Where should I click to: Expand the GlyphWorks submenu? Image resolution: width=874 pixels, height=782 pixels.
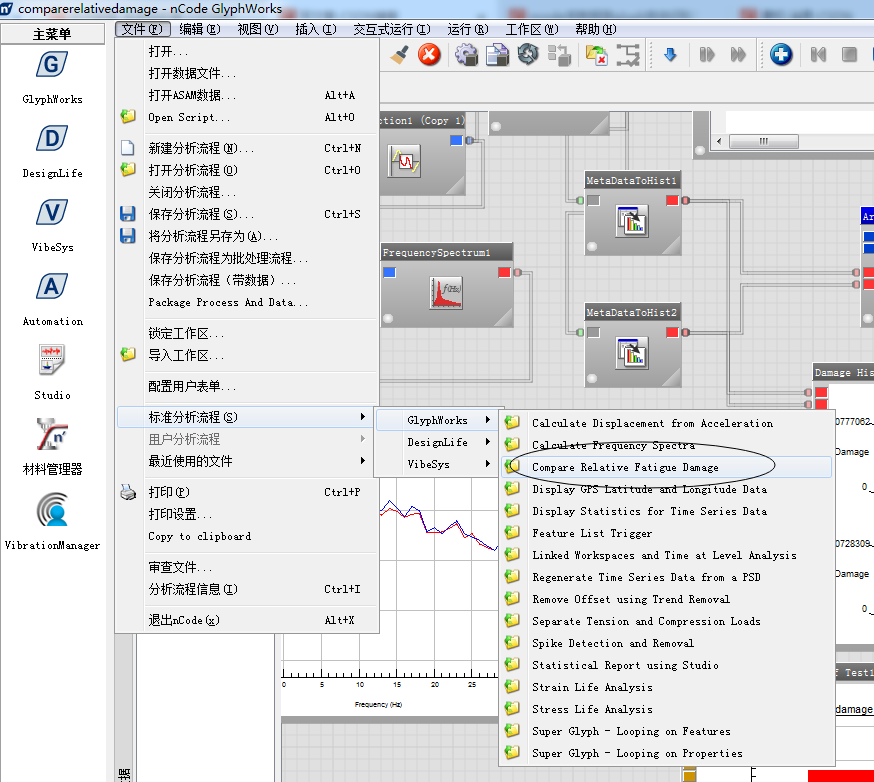(438, 421)
